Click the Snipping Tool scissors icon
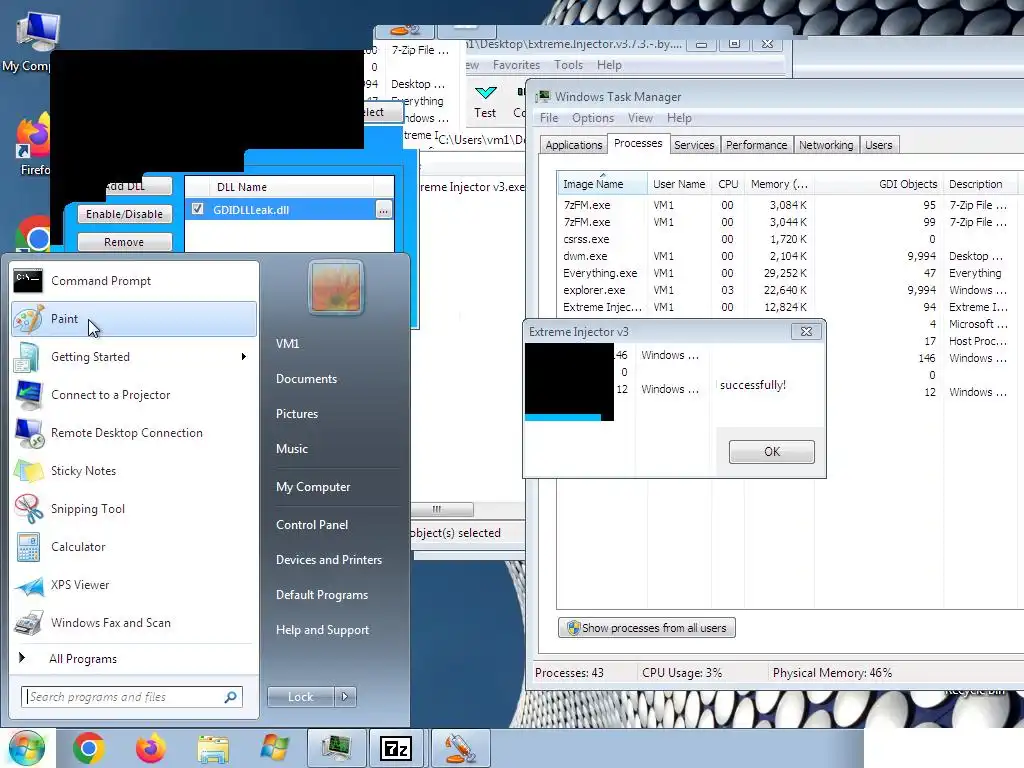The height and width of the screenshot is (768, 1024). tap(29, 509)
